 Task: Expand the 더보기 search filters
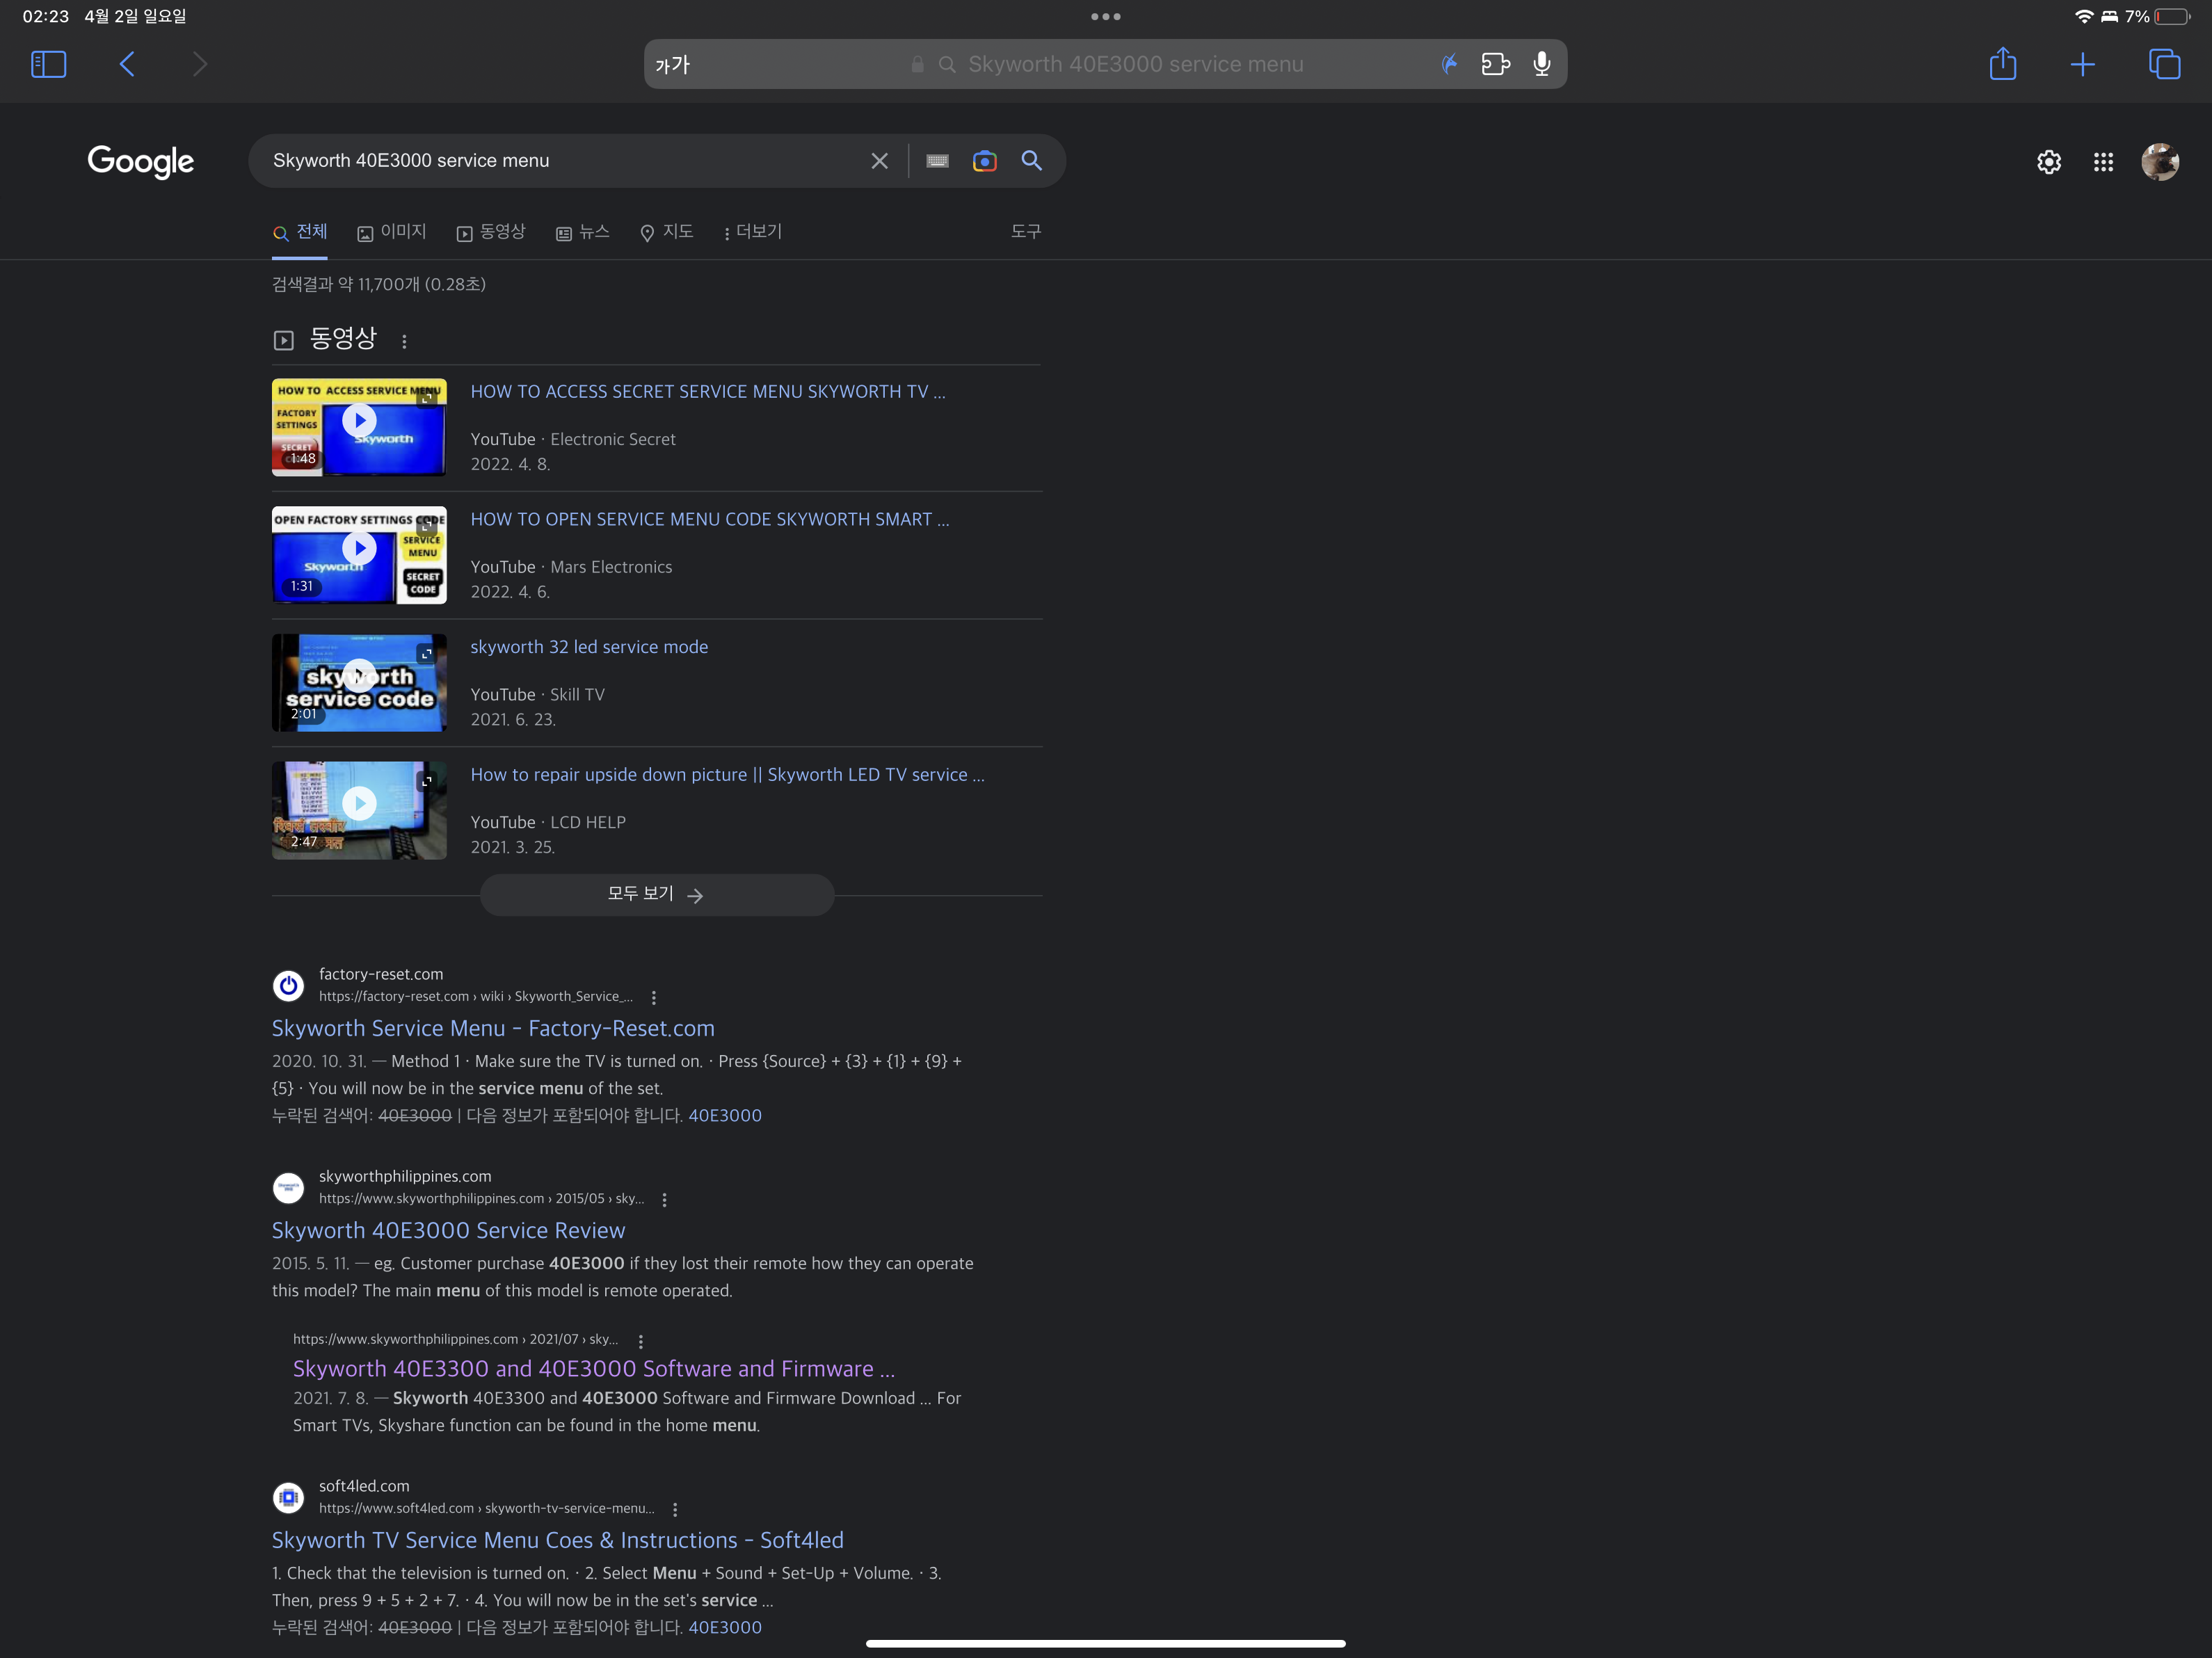[752, 232]
